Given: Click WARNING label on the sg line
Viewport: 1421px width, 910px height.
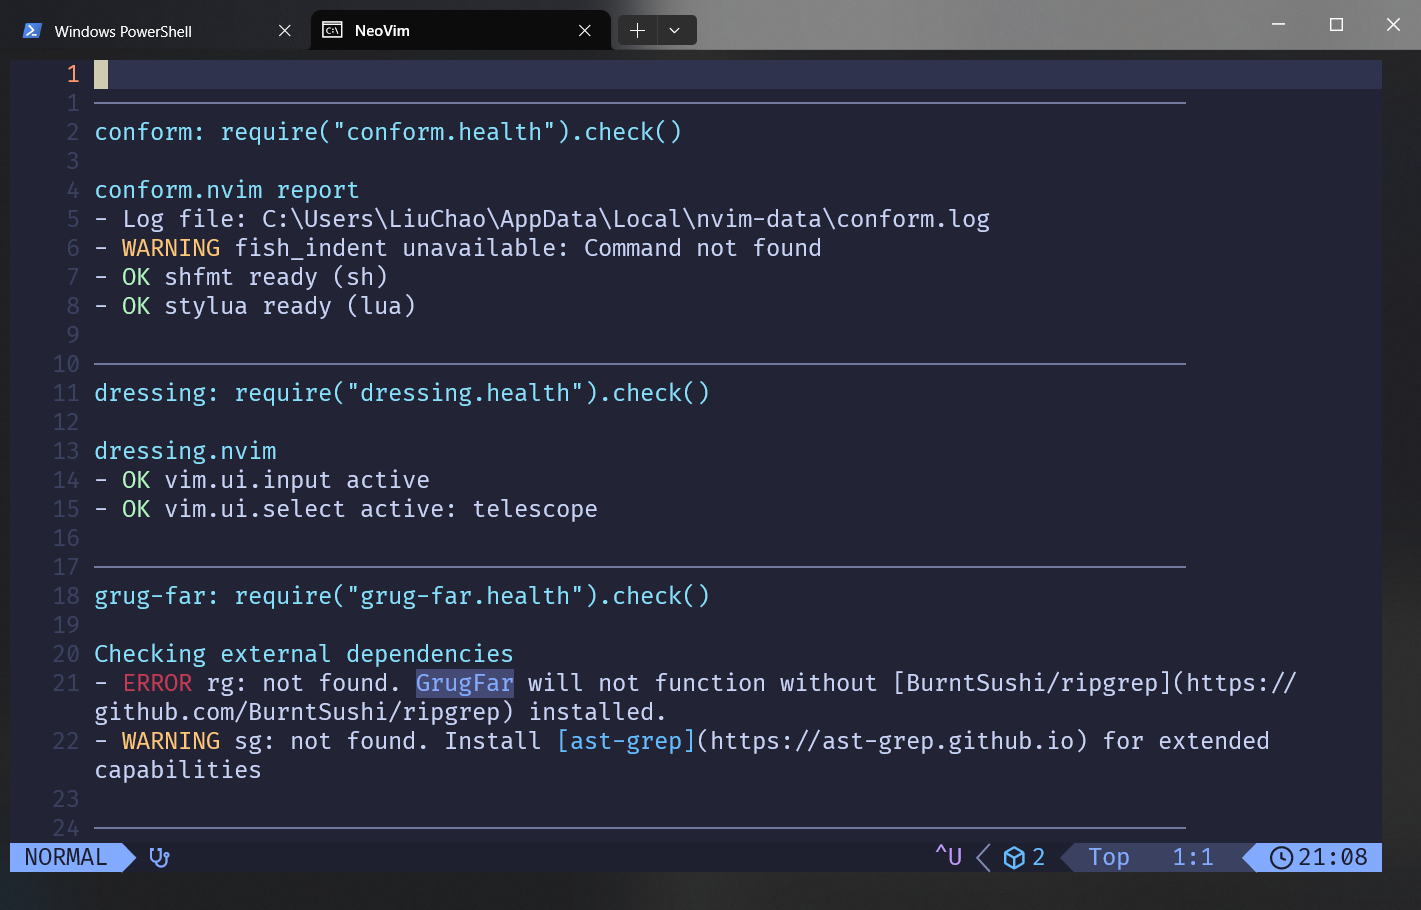Looking at the screenshot, I should click(x=171, y=741).
